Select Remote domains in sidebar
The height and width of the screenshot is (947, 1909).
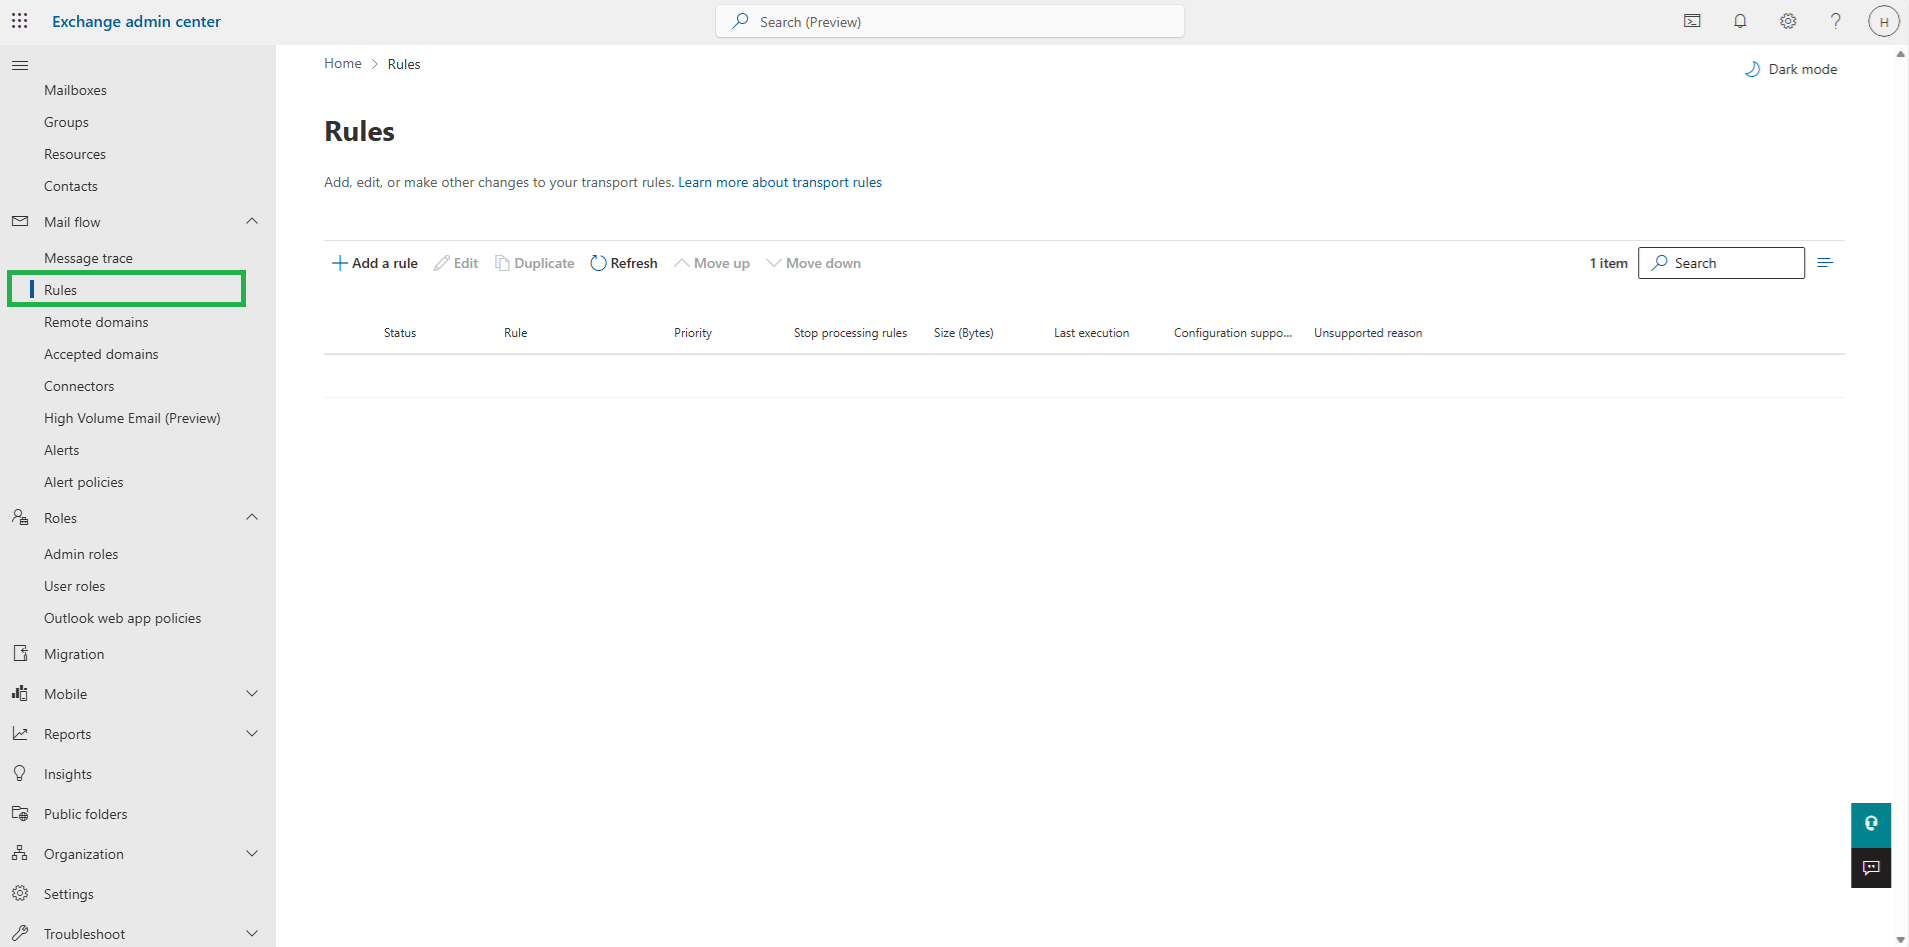click(x=96, y=322)
